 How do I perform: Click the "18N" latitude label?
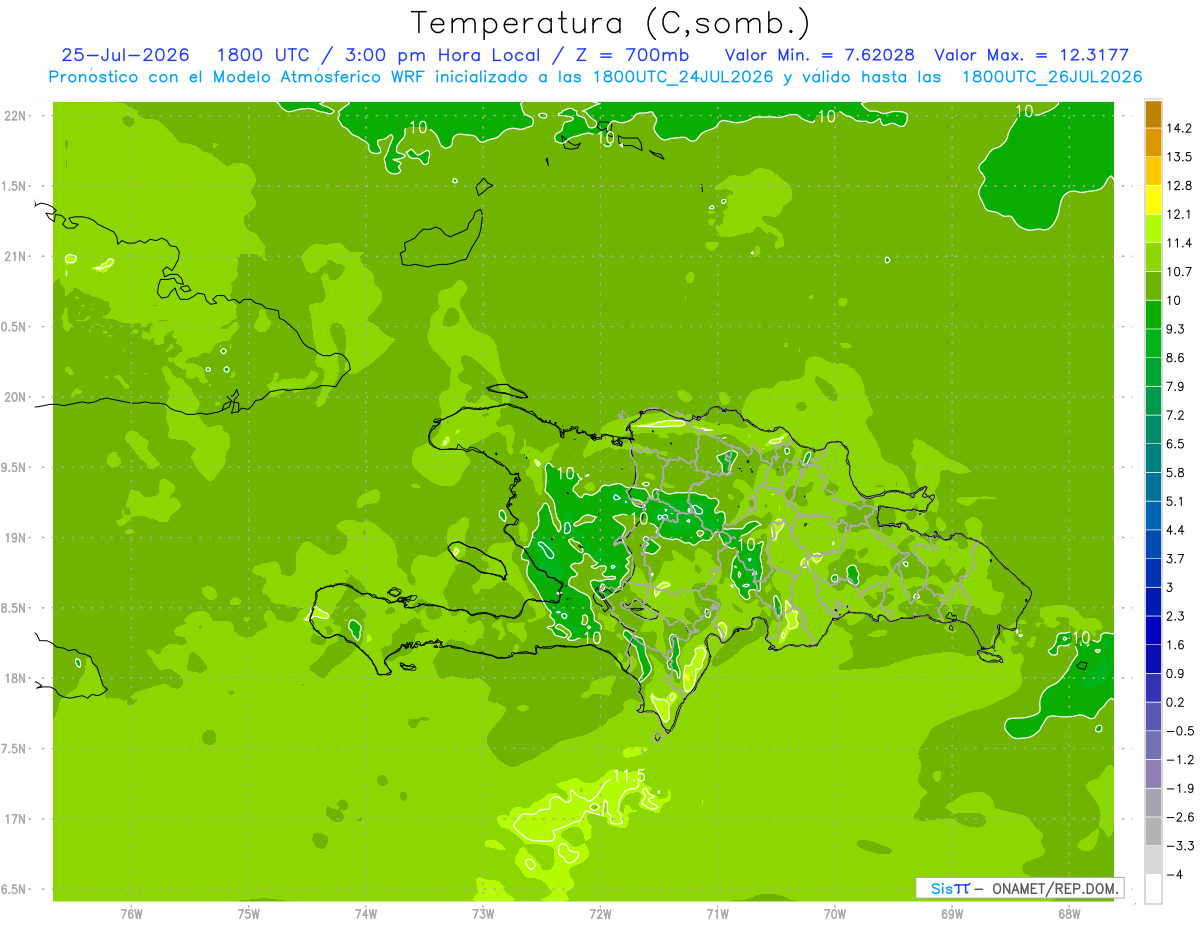point(16,679)
